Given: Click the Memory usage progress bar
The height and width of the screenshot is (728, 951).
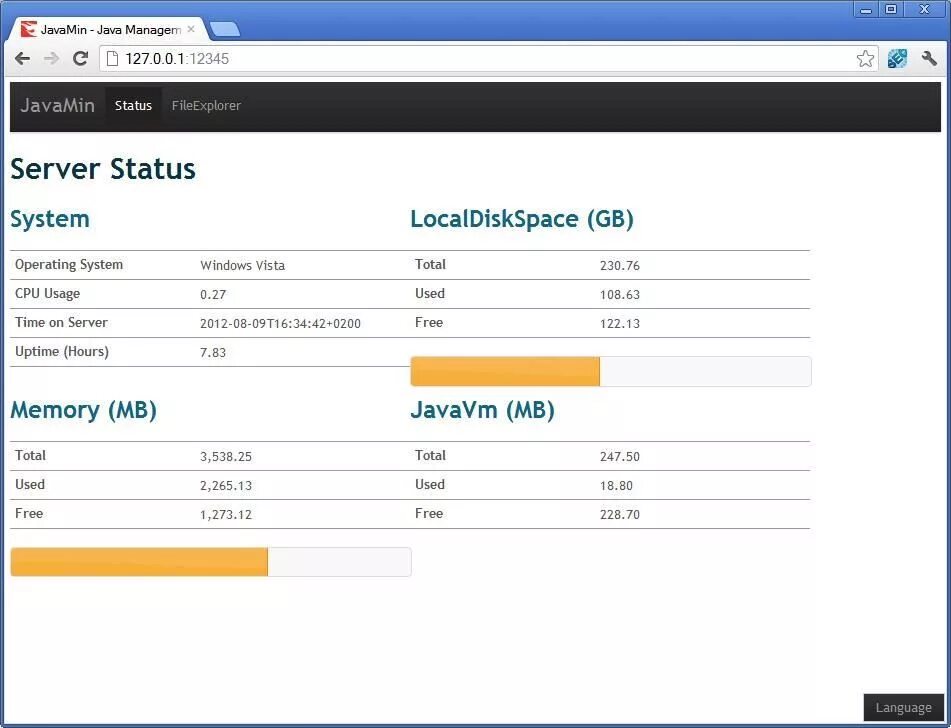Looking at the screenshot, I should pos(211,562).
